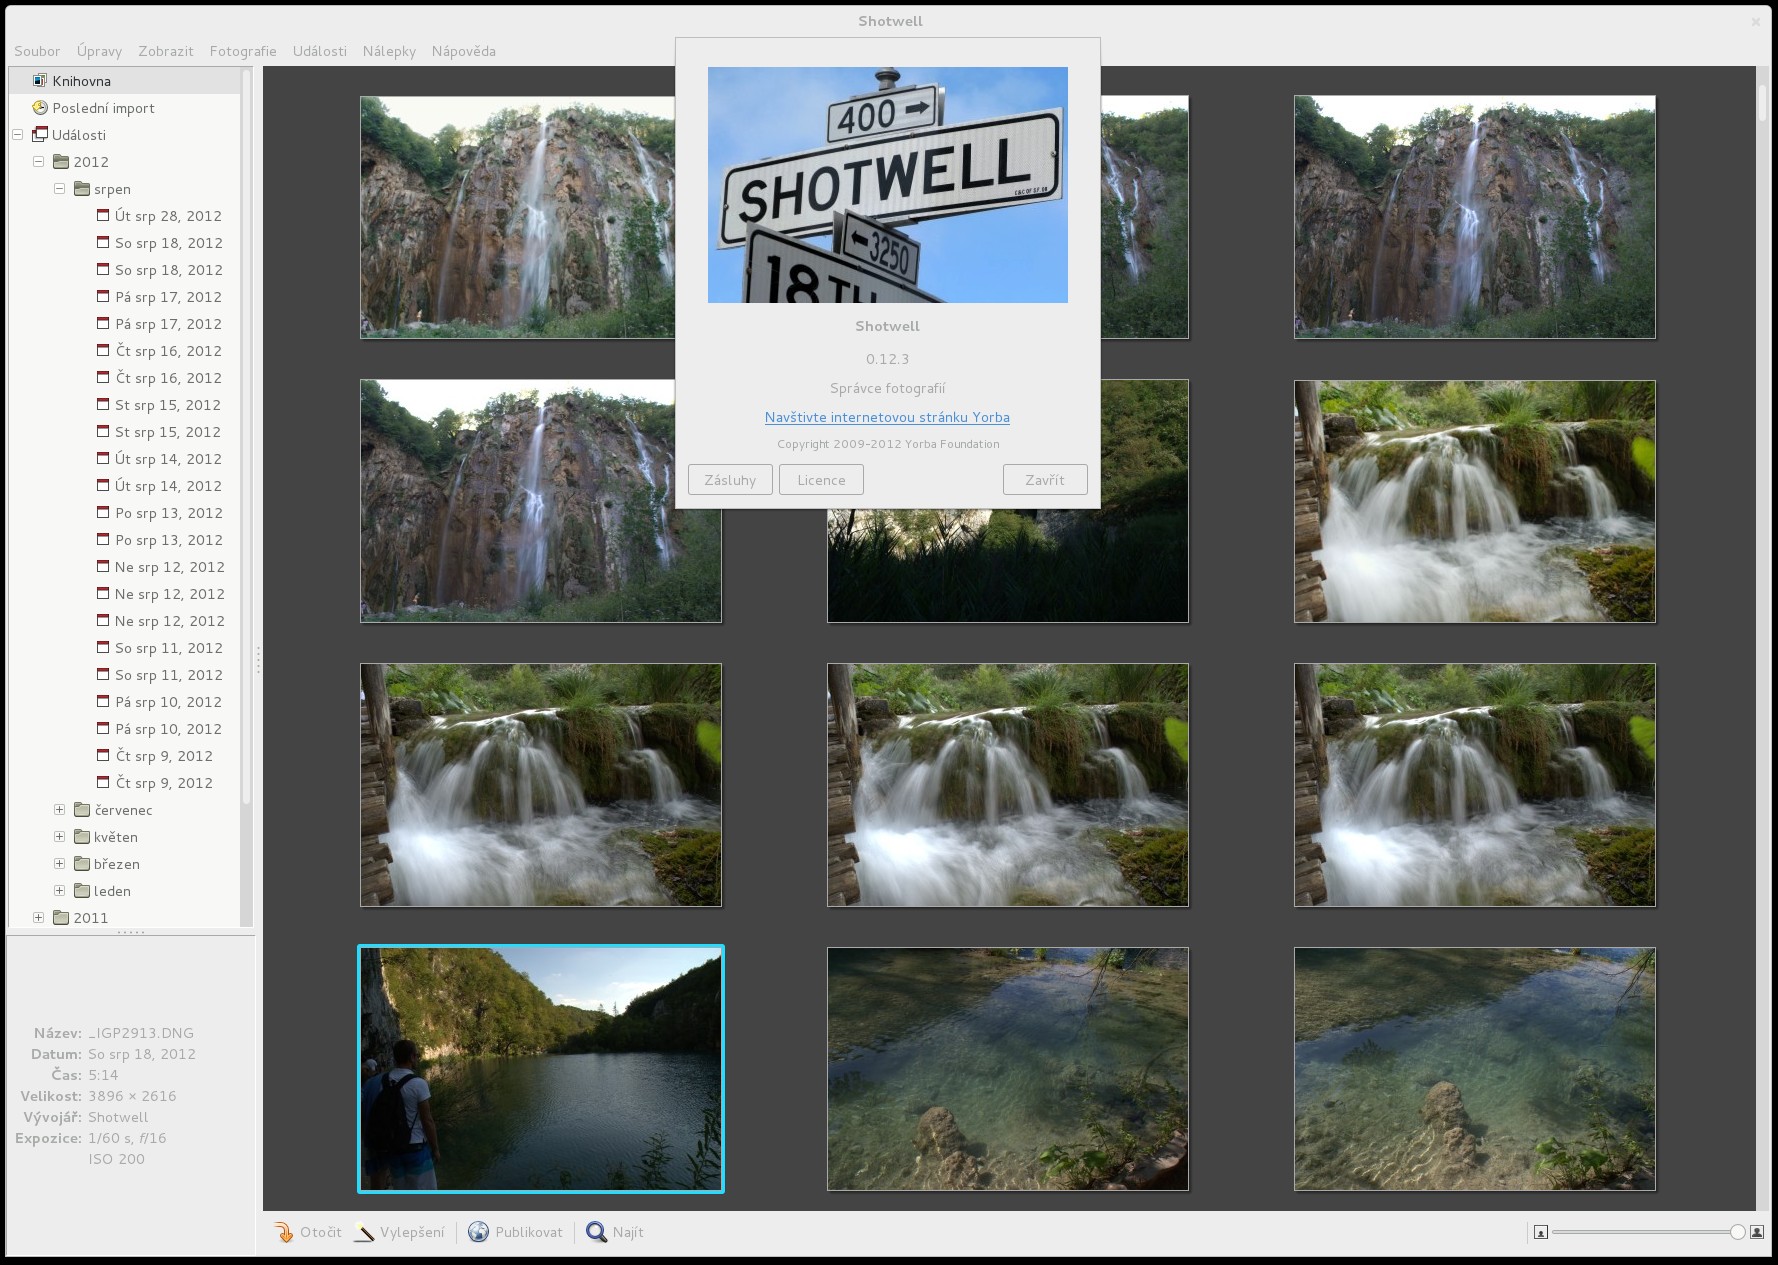The height and width of the screenshot is (1265, 1778).
Task: Click the Licence button in About dialog
Action: coord(821,480)
